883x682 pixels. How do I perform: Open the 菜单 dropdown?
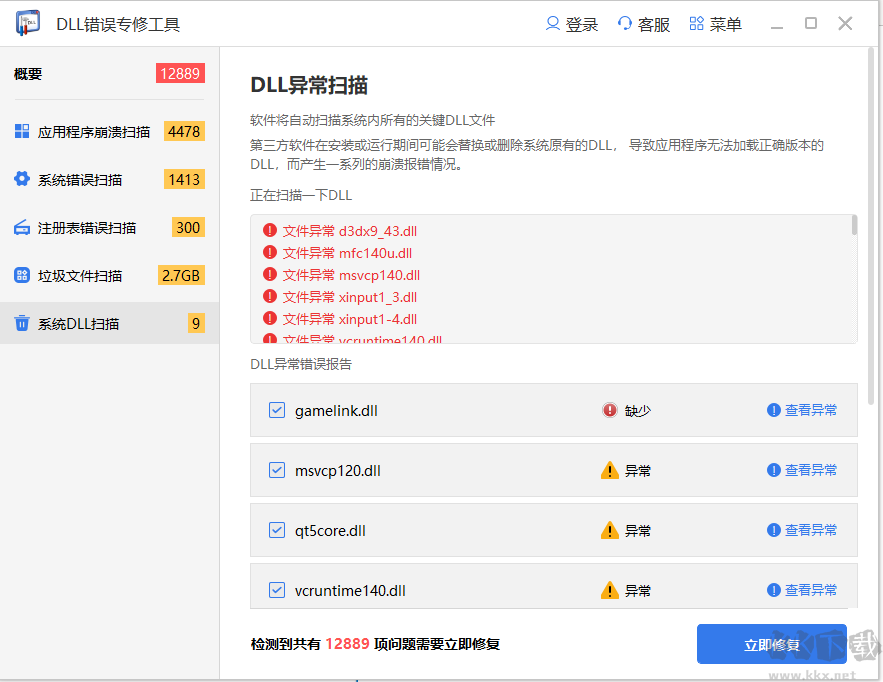[x=716, y=23]
